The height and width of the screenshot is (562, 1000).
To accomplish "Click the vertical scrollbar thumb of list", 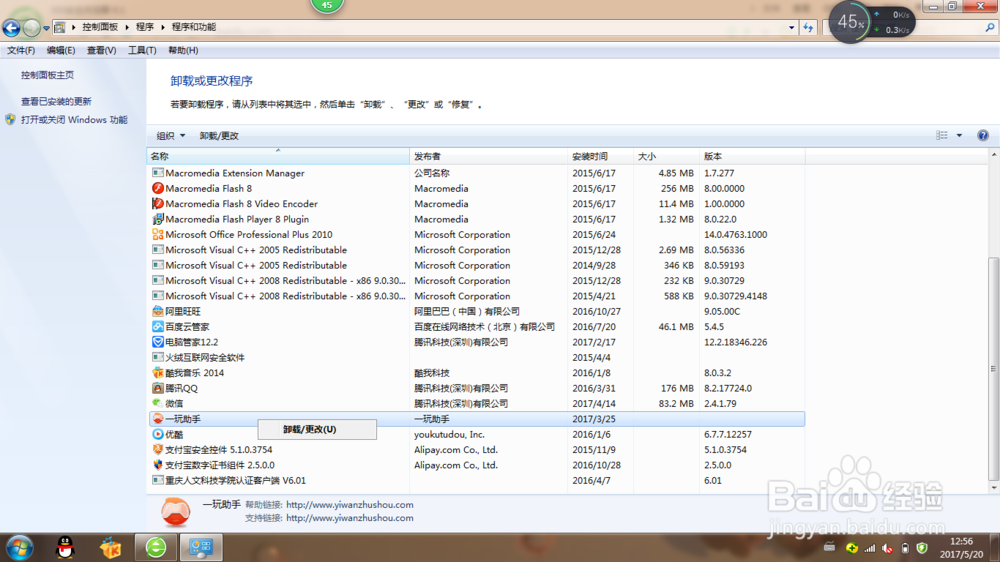I will pos(994,369).
